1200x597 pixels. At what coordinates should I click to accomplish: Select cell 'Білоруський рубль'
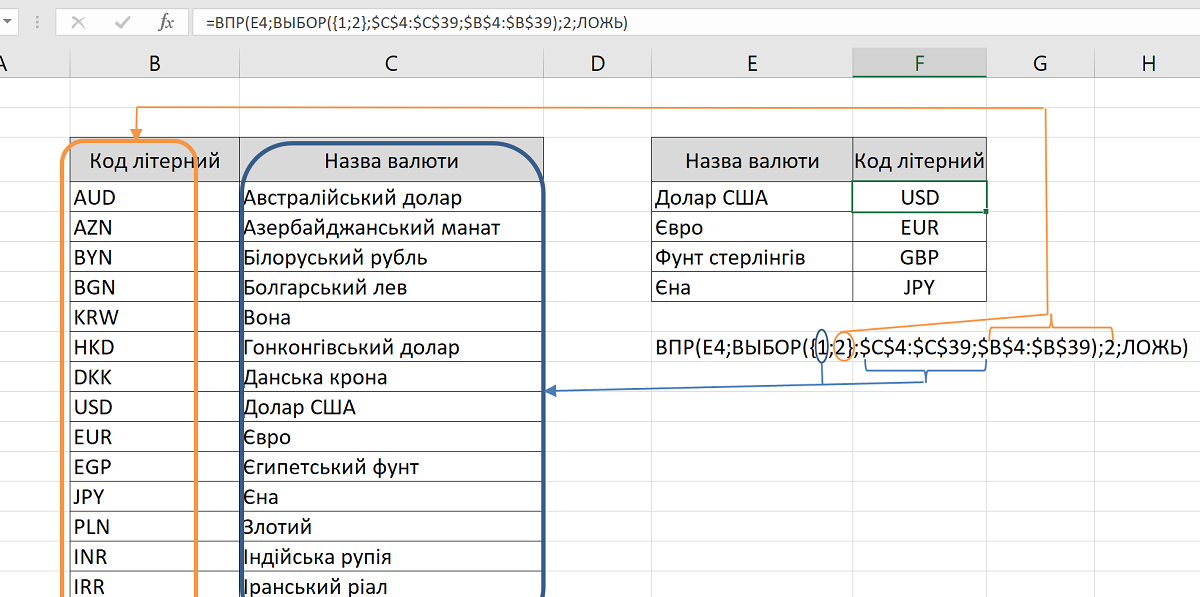[391, 257]
